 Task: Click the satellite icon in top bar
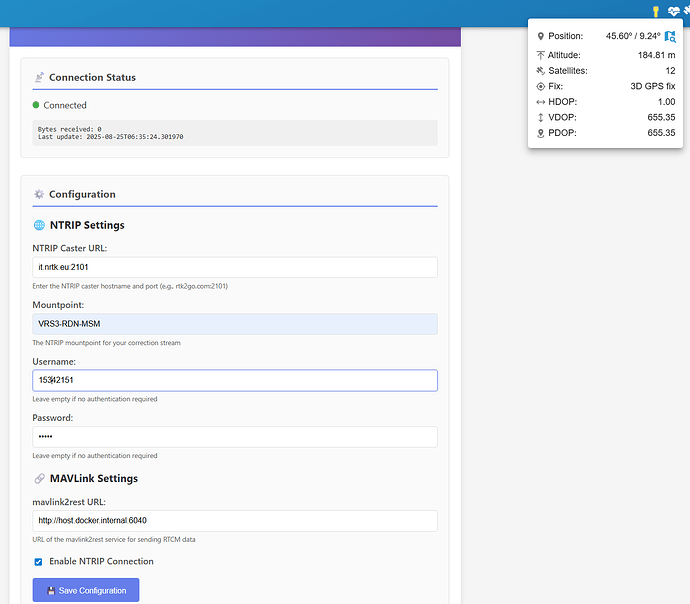(686, 11)
